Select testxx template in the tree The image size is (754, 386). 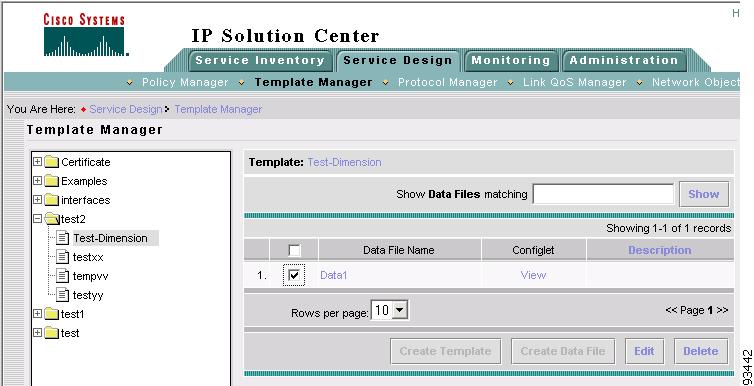(x=88, y=257)
